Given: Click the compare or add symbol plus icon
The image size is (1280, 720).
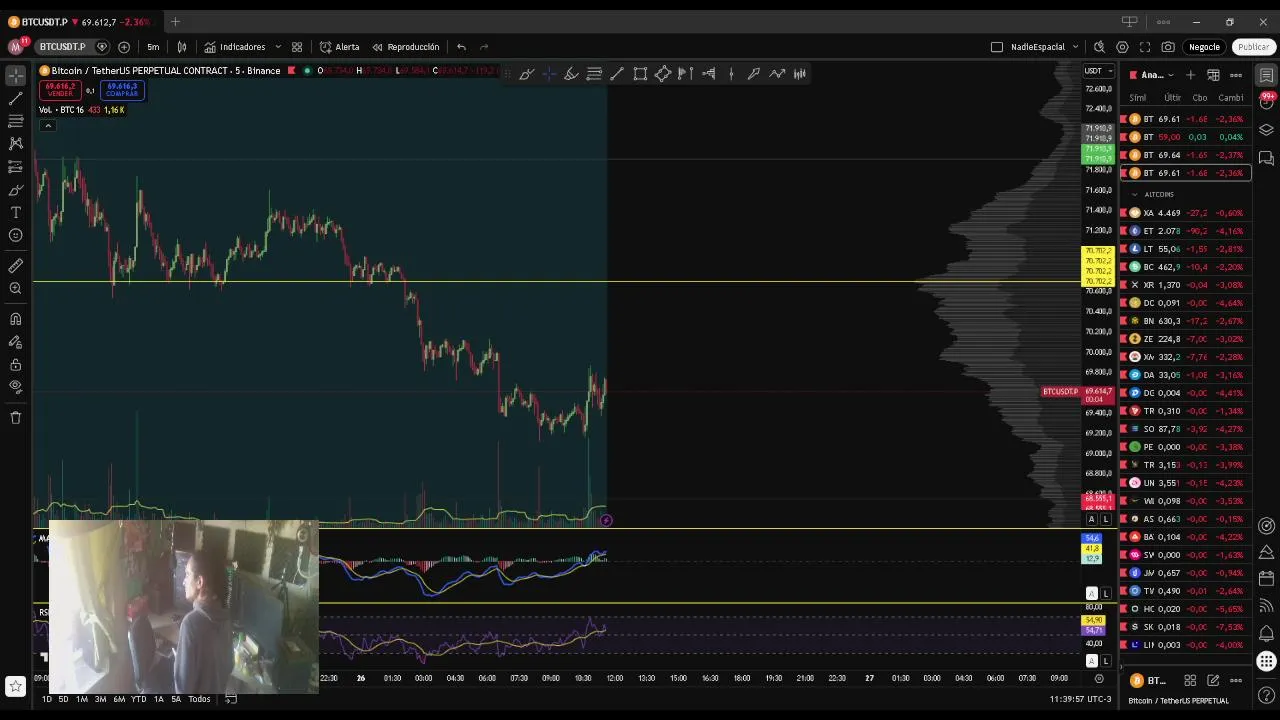Looking at the screenshot, I should point(124,47).
